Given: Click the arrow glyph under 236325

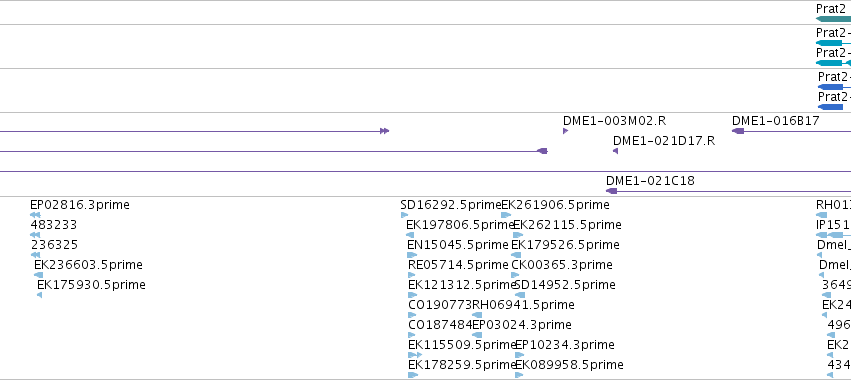Looking at the screenshot, I should pos(35,255).
